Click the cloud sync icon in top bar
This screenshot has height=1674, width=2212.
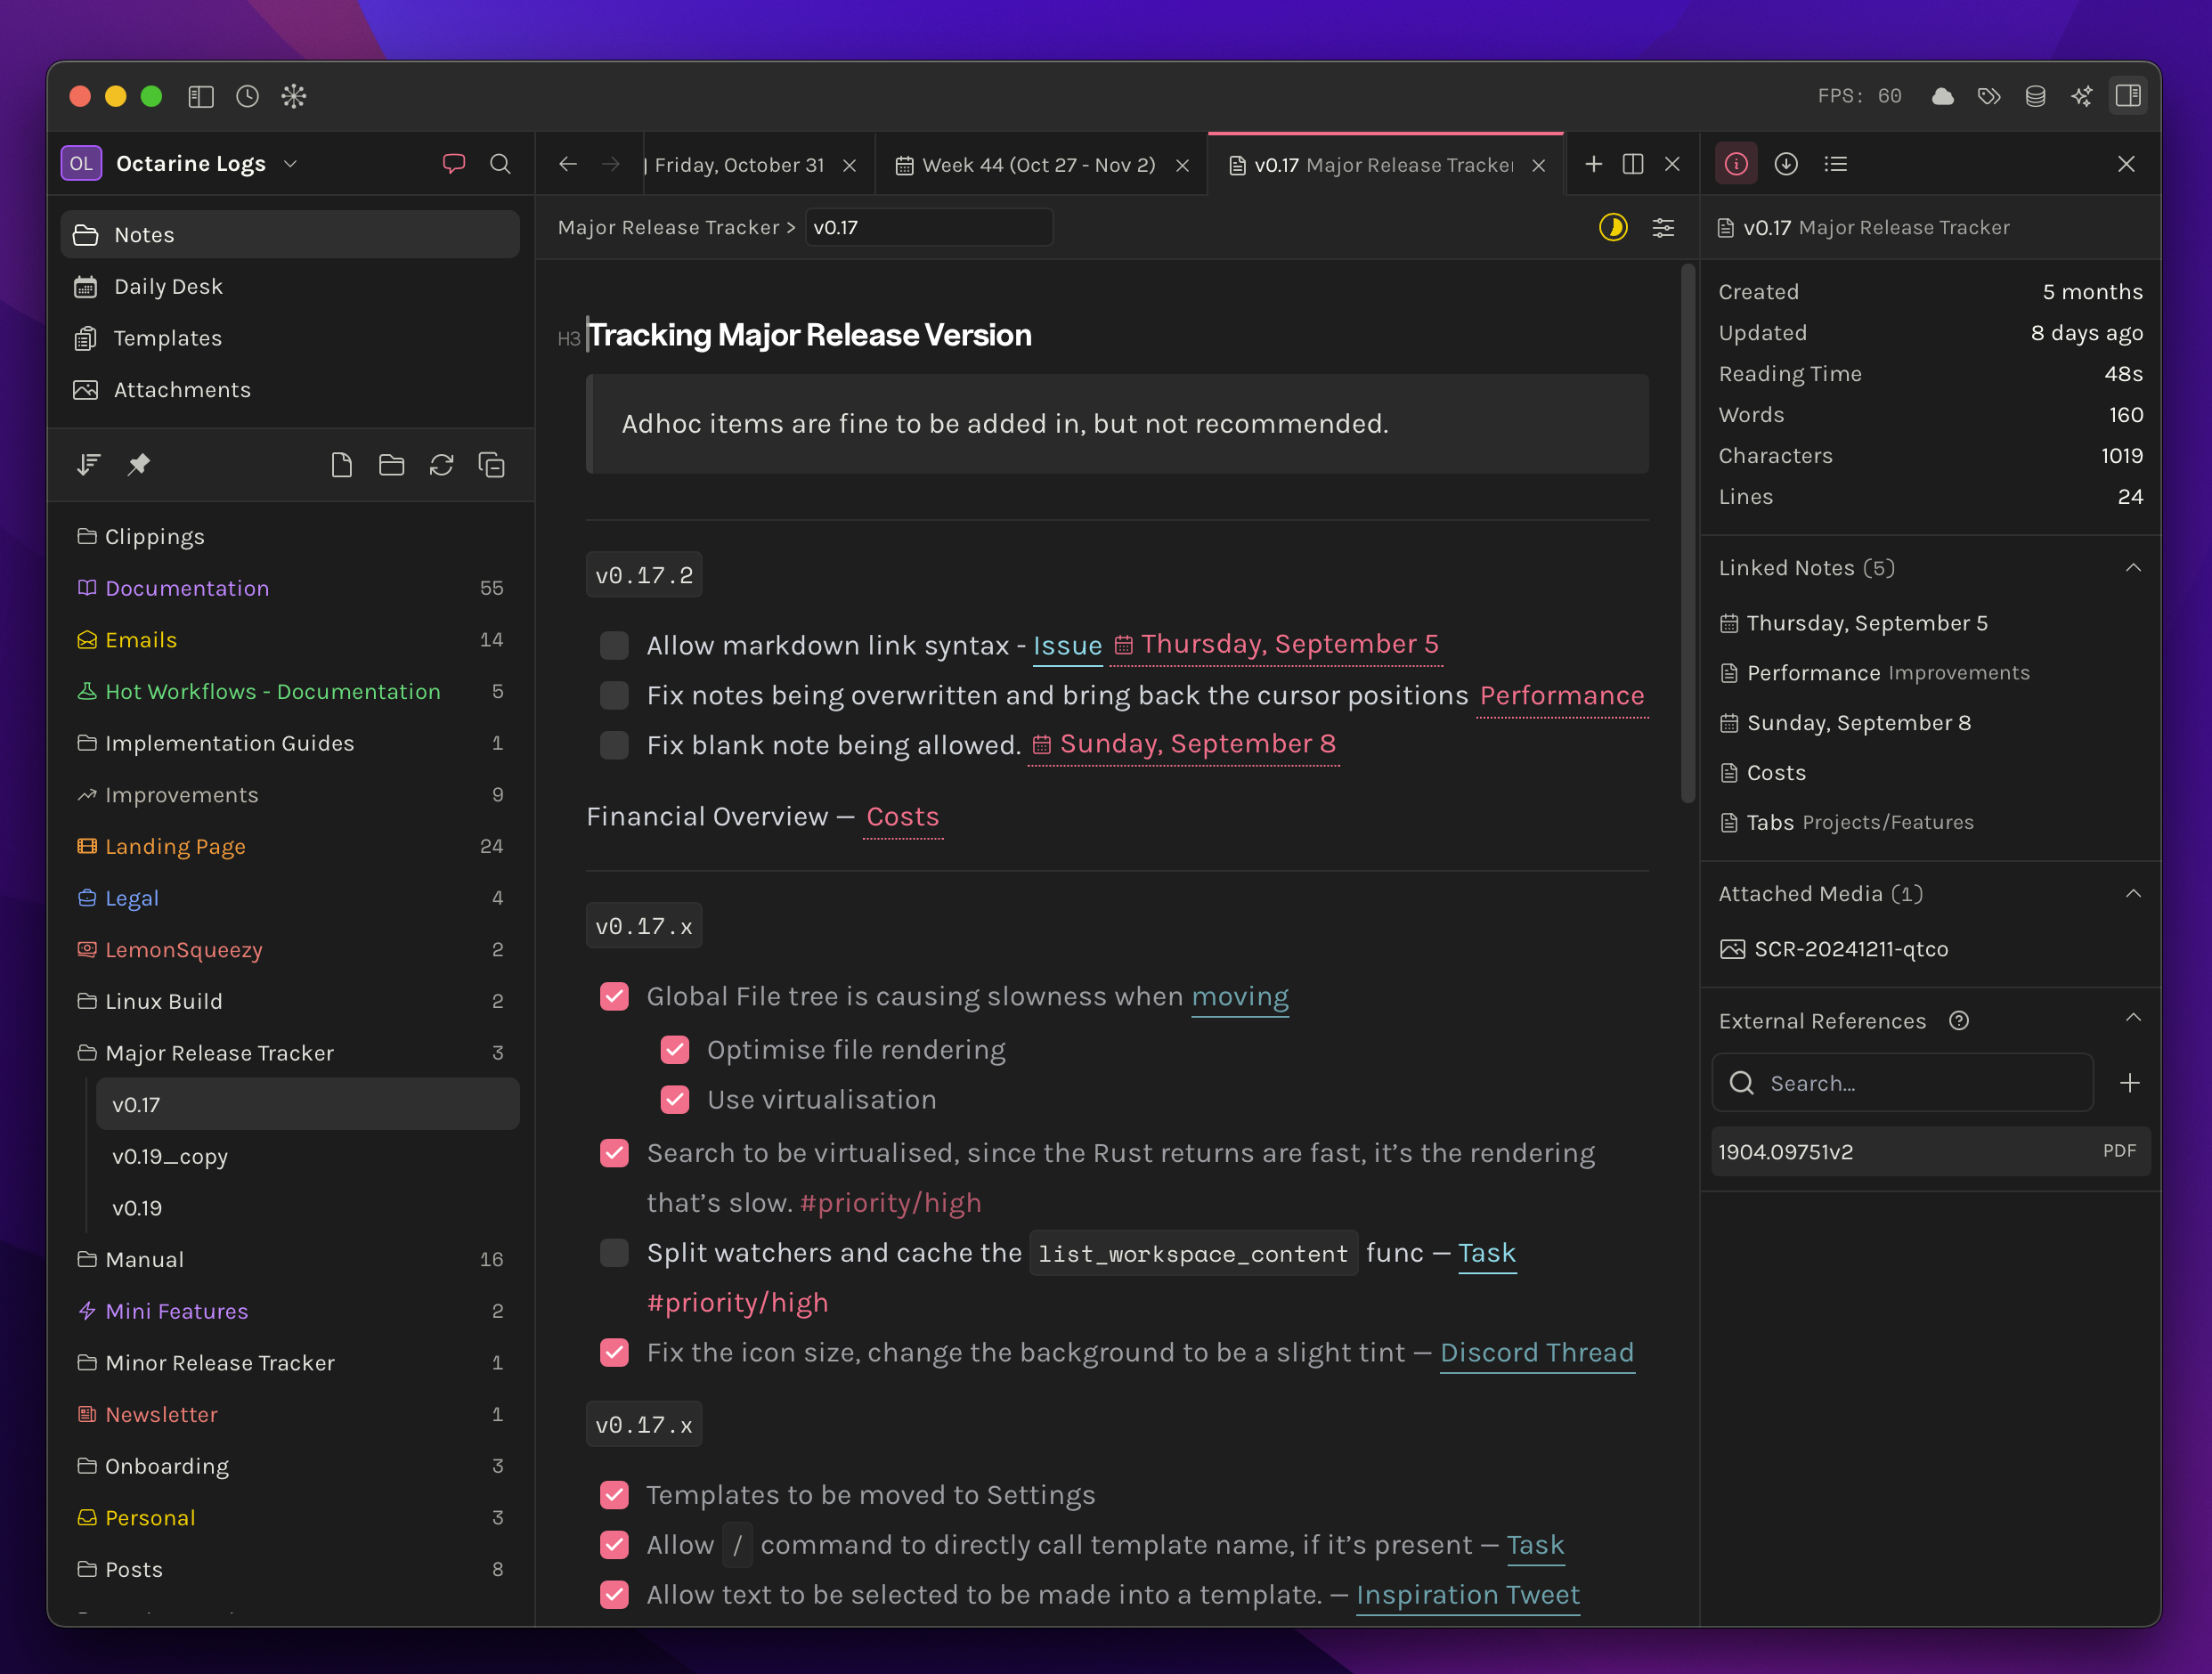1942,96
